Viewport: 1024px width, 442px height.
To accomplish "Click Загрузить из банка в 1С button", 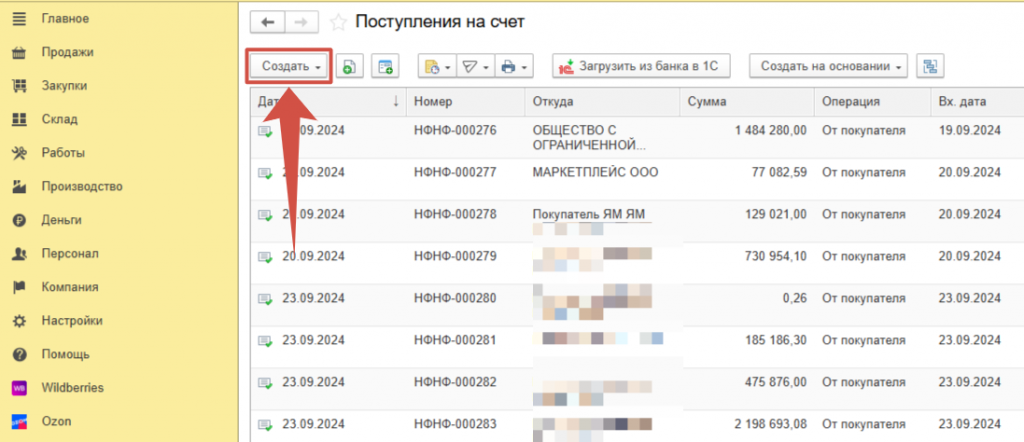I will pos(641,67).
